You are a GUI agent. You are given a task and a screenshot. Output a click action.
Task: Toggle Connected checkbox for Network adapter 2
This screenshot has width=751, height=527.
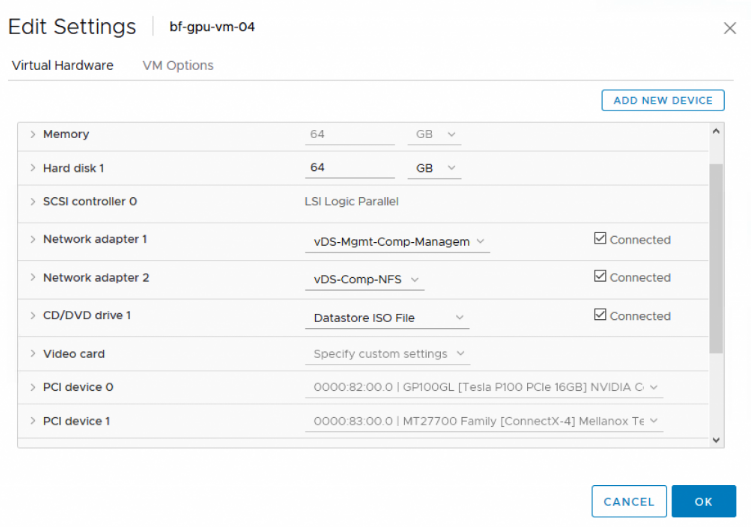[600, 277]
